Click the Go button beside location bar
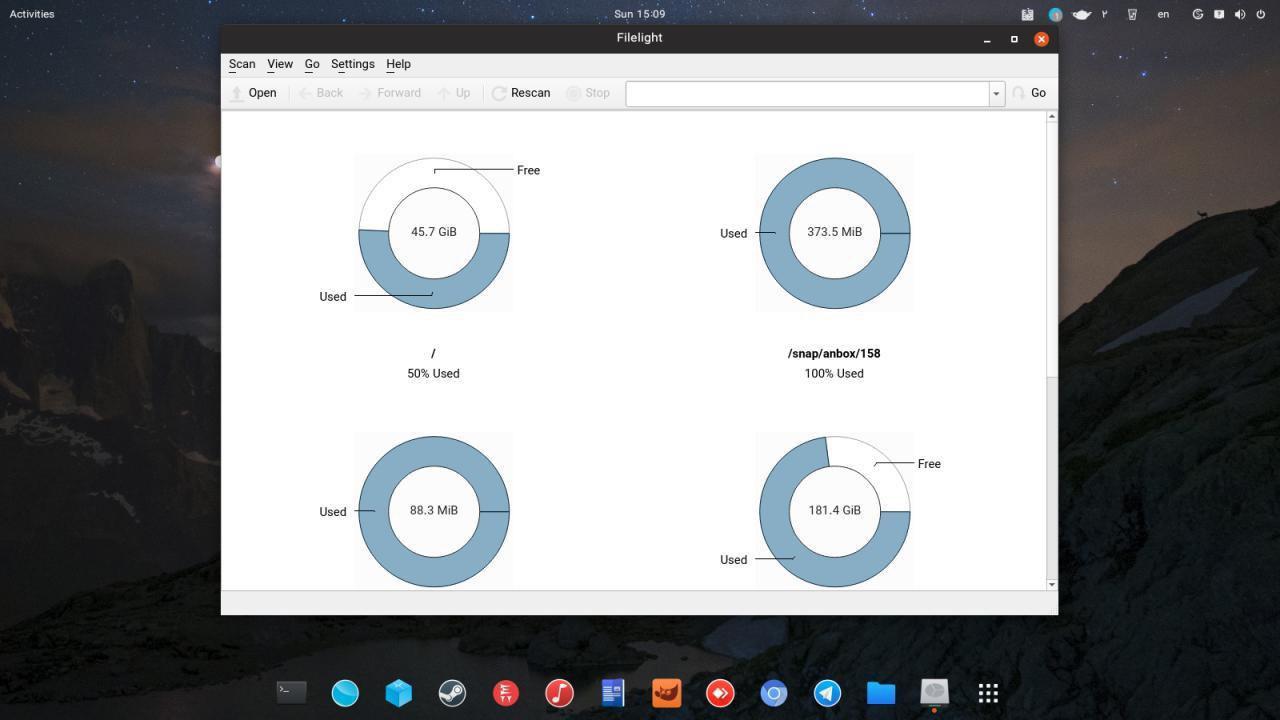 click(1029, 93)
